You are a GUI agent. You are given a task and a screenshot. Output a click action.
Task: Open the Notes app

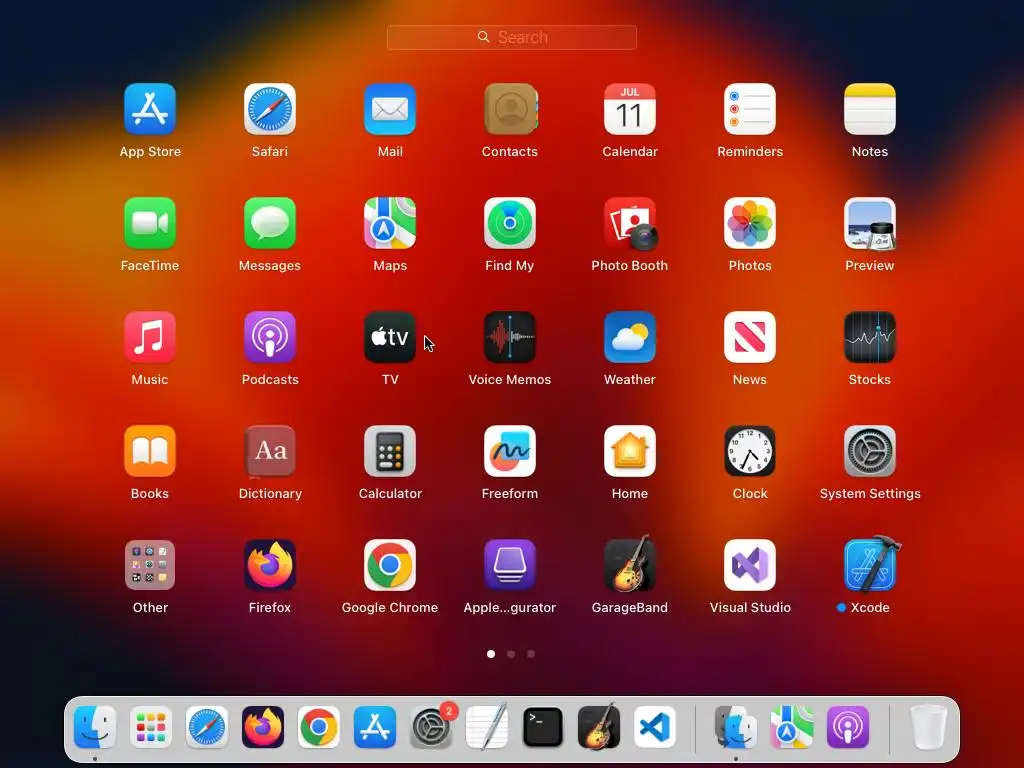coord(870,109)
